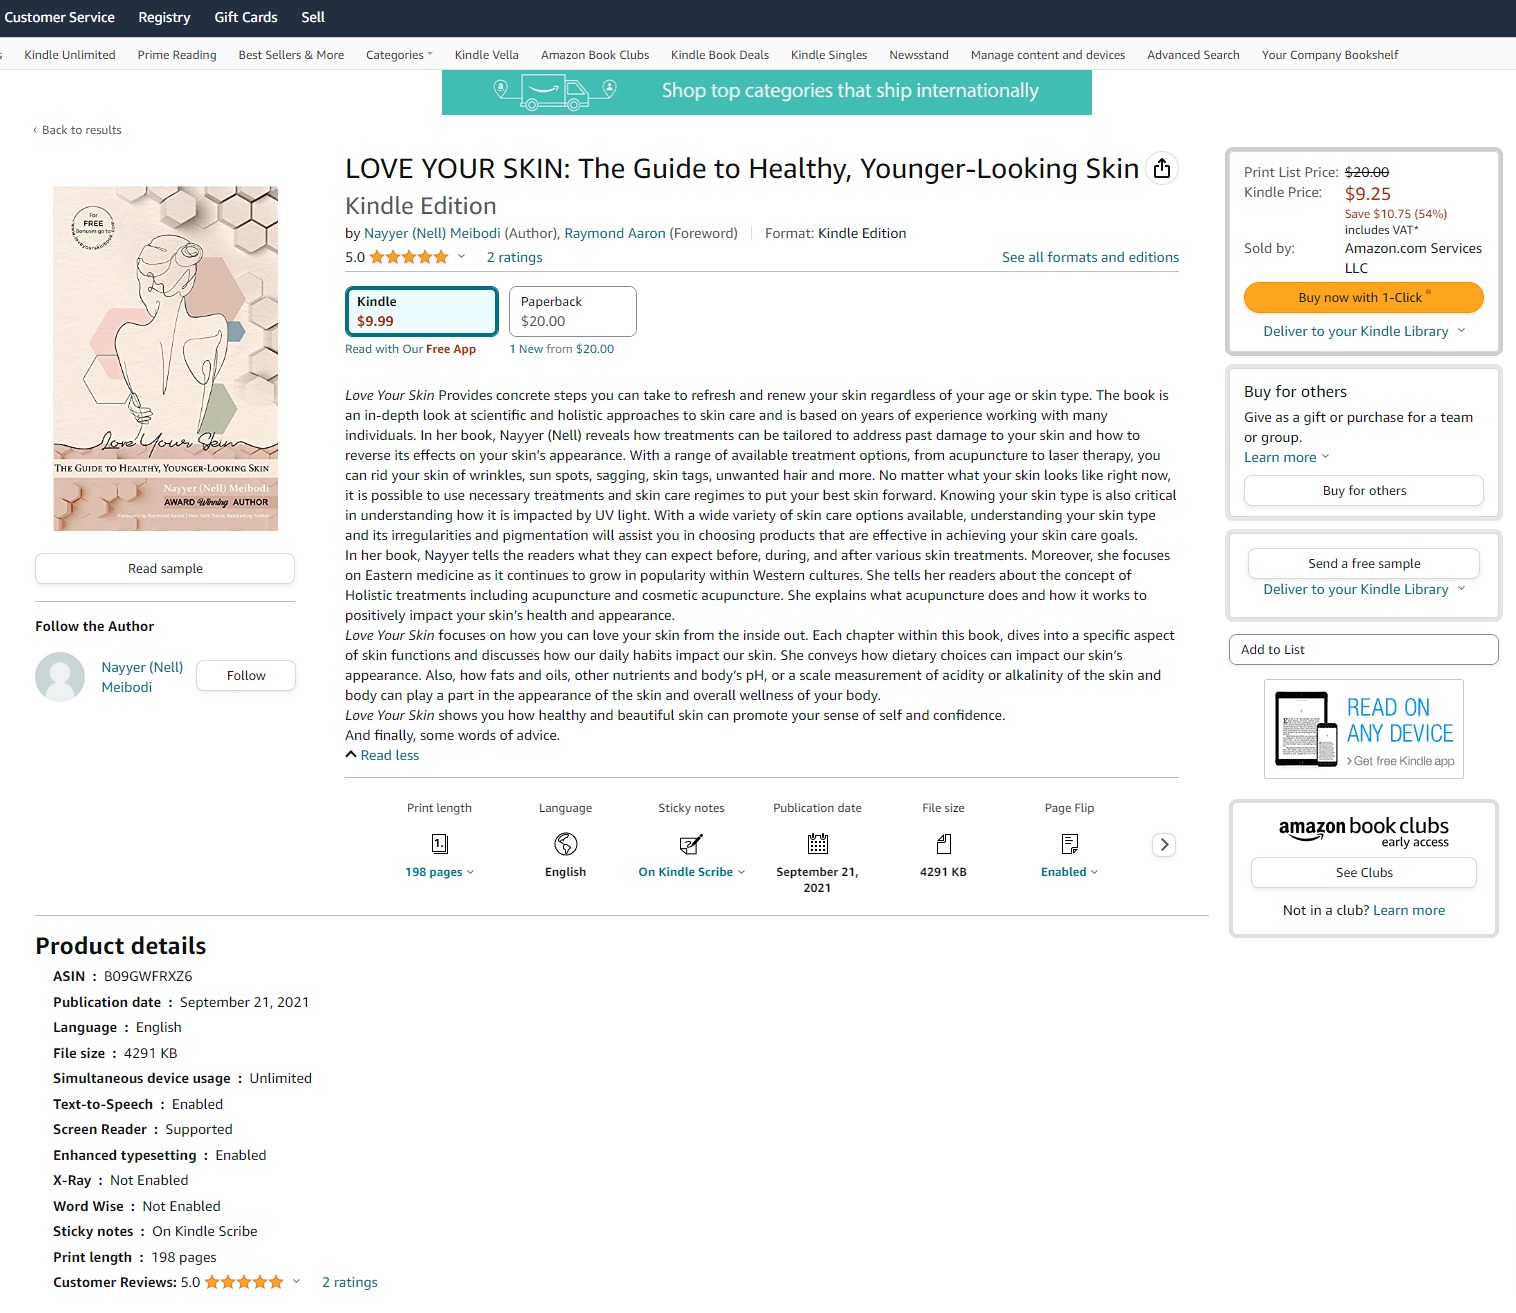1516x1313 pixels.
Task: Open Customer Service menu item
Action: pyautogui.click(x=59, y=17)
